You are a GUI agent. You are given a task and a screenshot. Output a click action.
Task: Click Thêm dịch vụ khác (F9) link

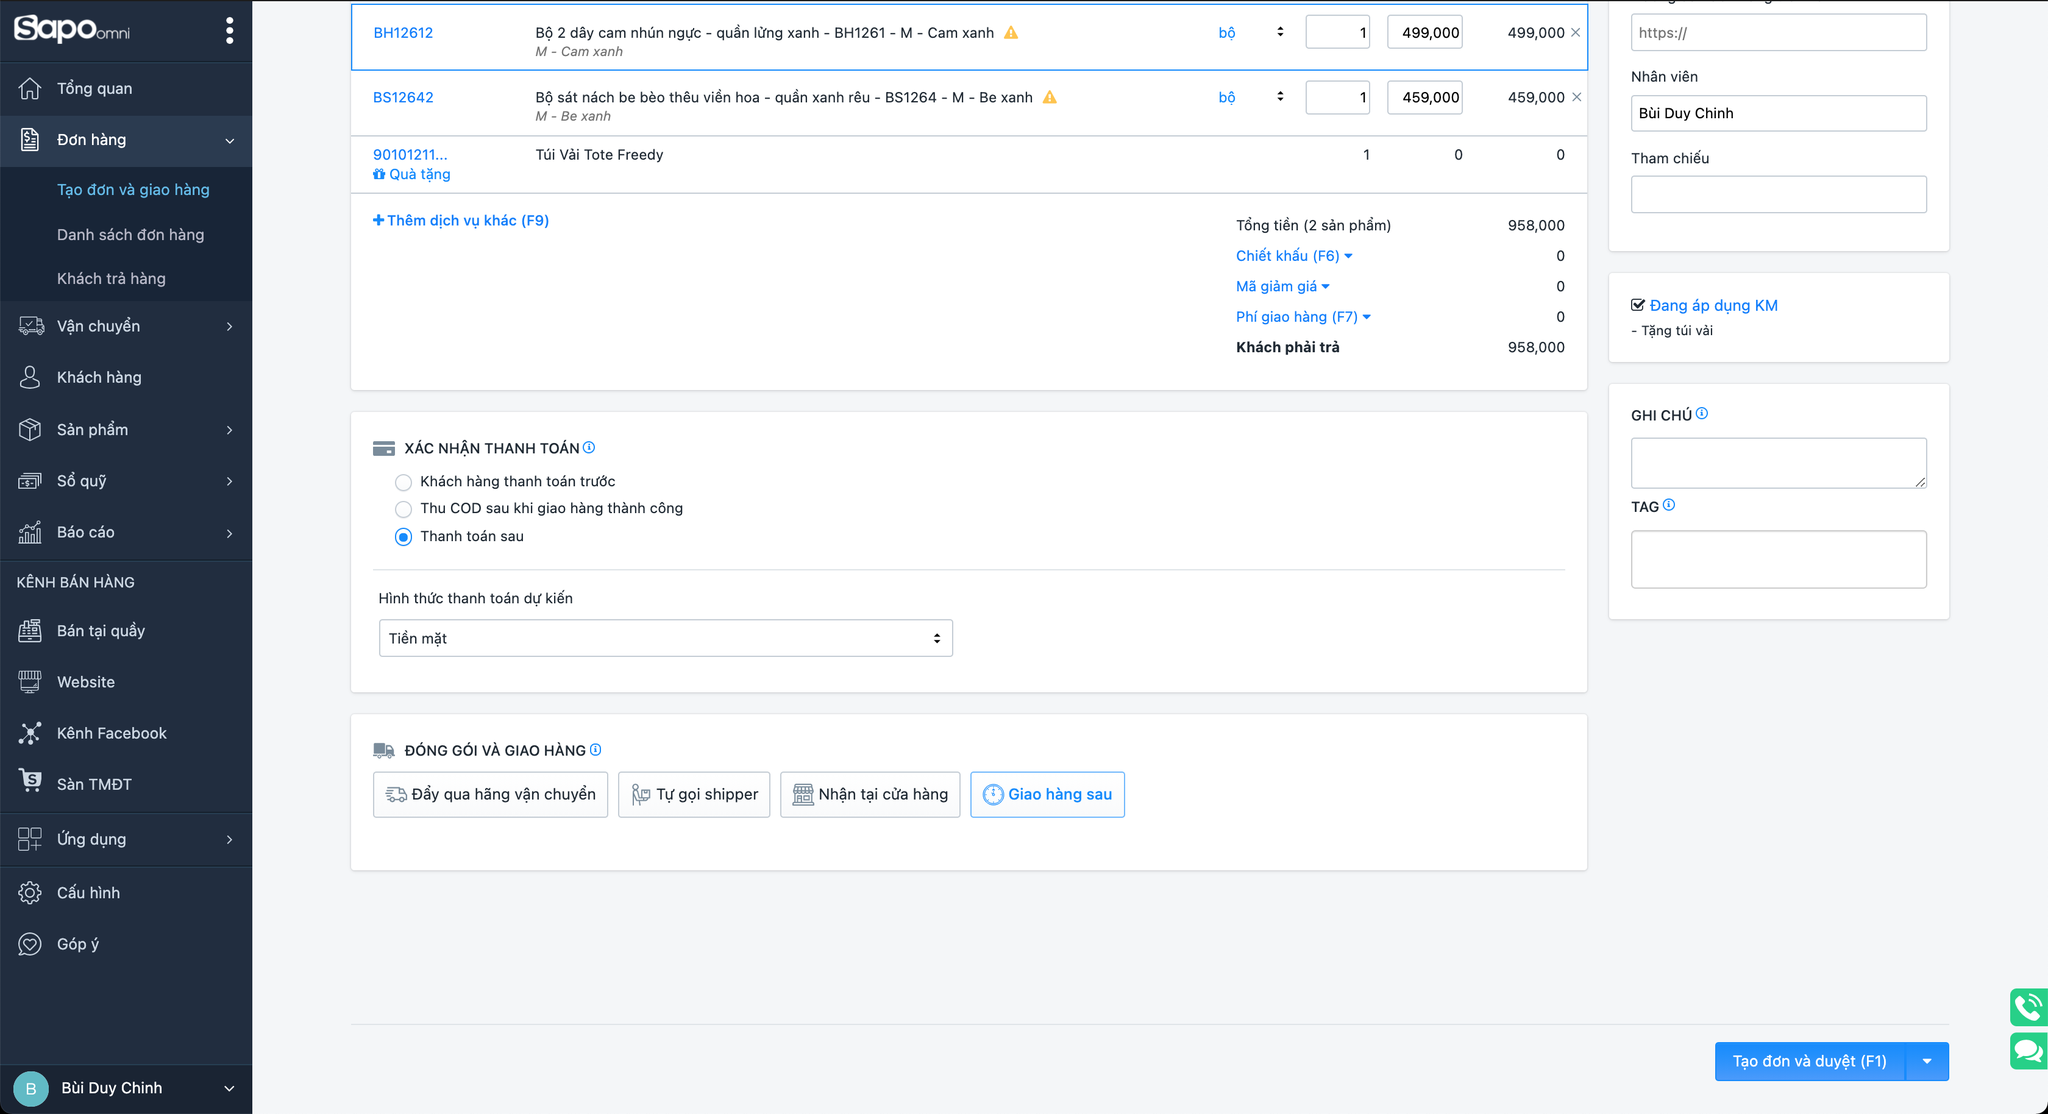point(461,220)
